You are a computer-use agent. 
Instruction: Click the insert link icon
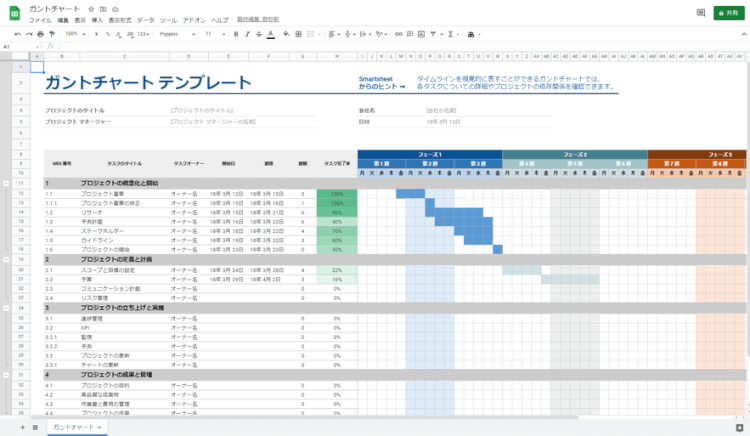click(x=398, y=33)
